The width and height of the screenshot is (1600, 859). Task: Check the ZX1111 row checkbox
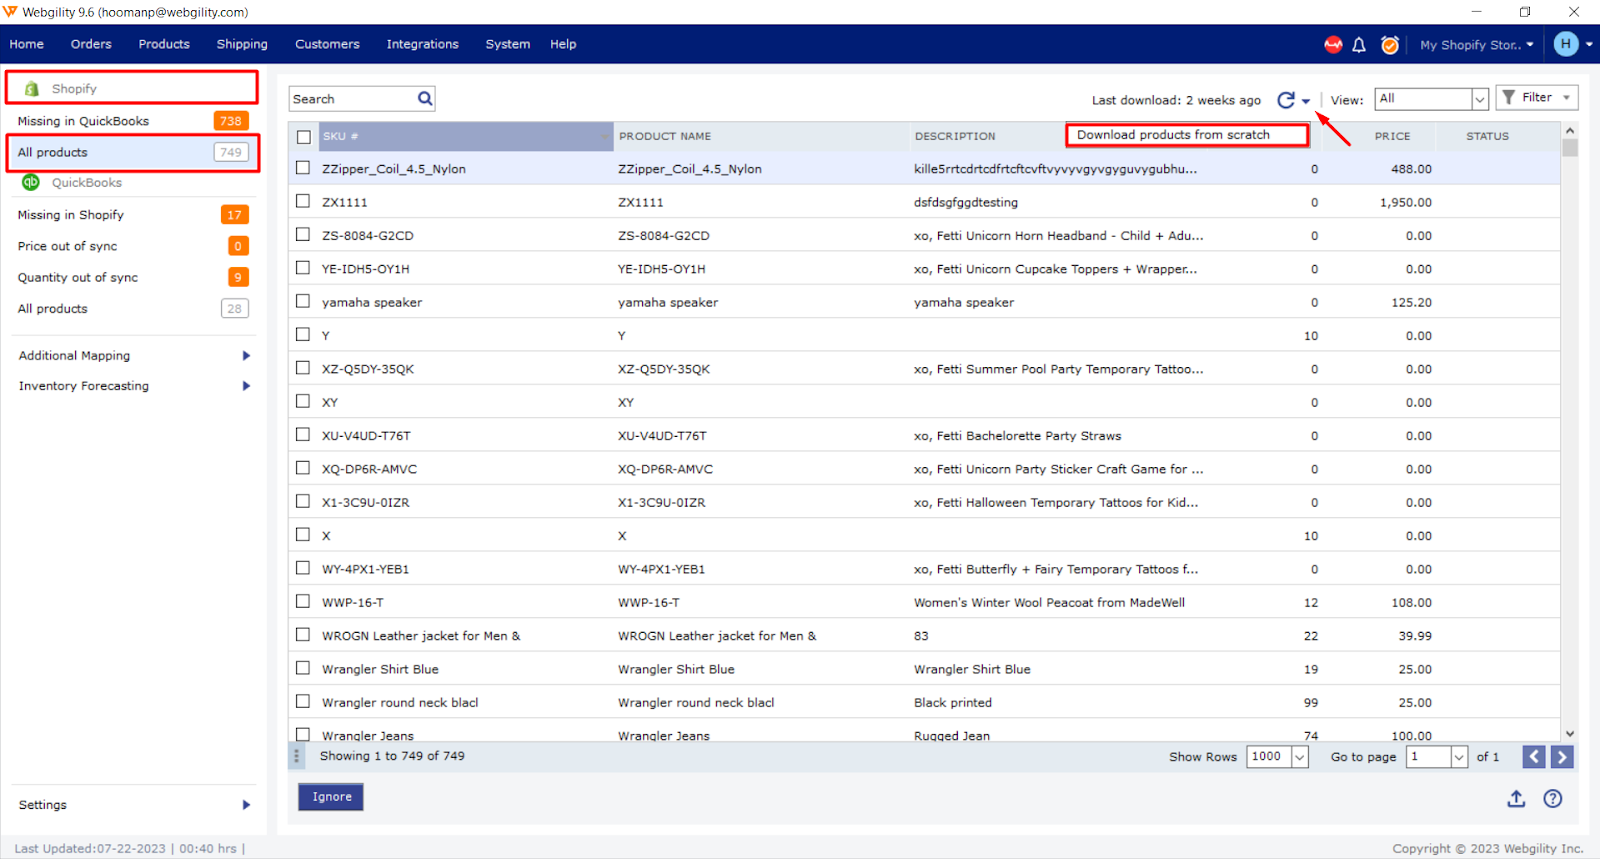pyautogui.click(x=303, y=201)
